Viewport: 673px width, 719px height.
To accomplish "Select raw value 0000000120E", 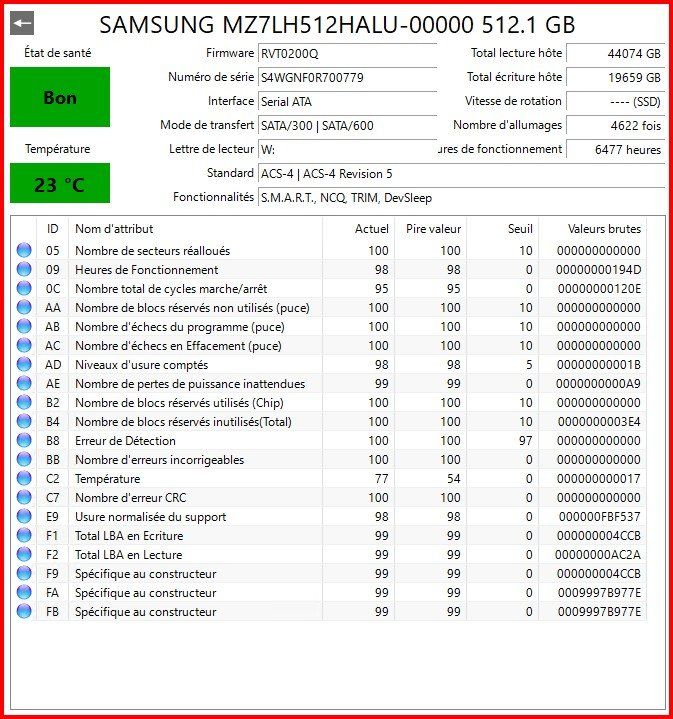I will pyautogui.click(x=599, y=289).
